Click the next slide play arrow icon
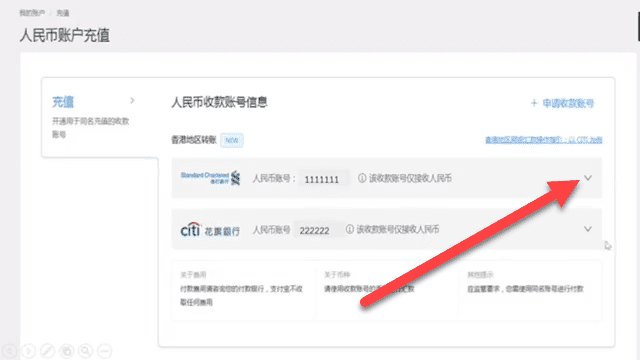Image resolution: width=640 pixels, height=360 pixels. click(28, 351)
